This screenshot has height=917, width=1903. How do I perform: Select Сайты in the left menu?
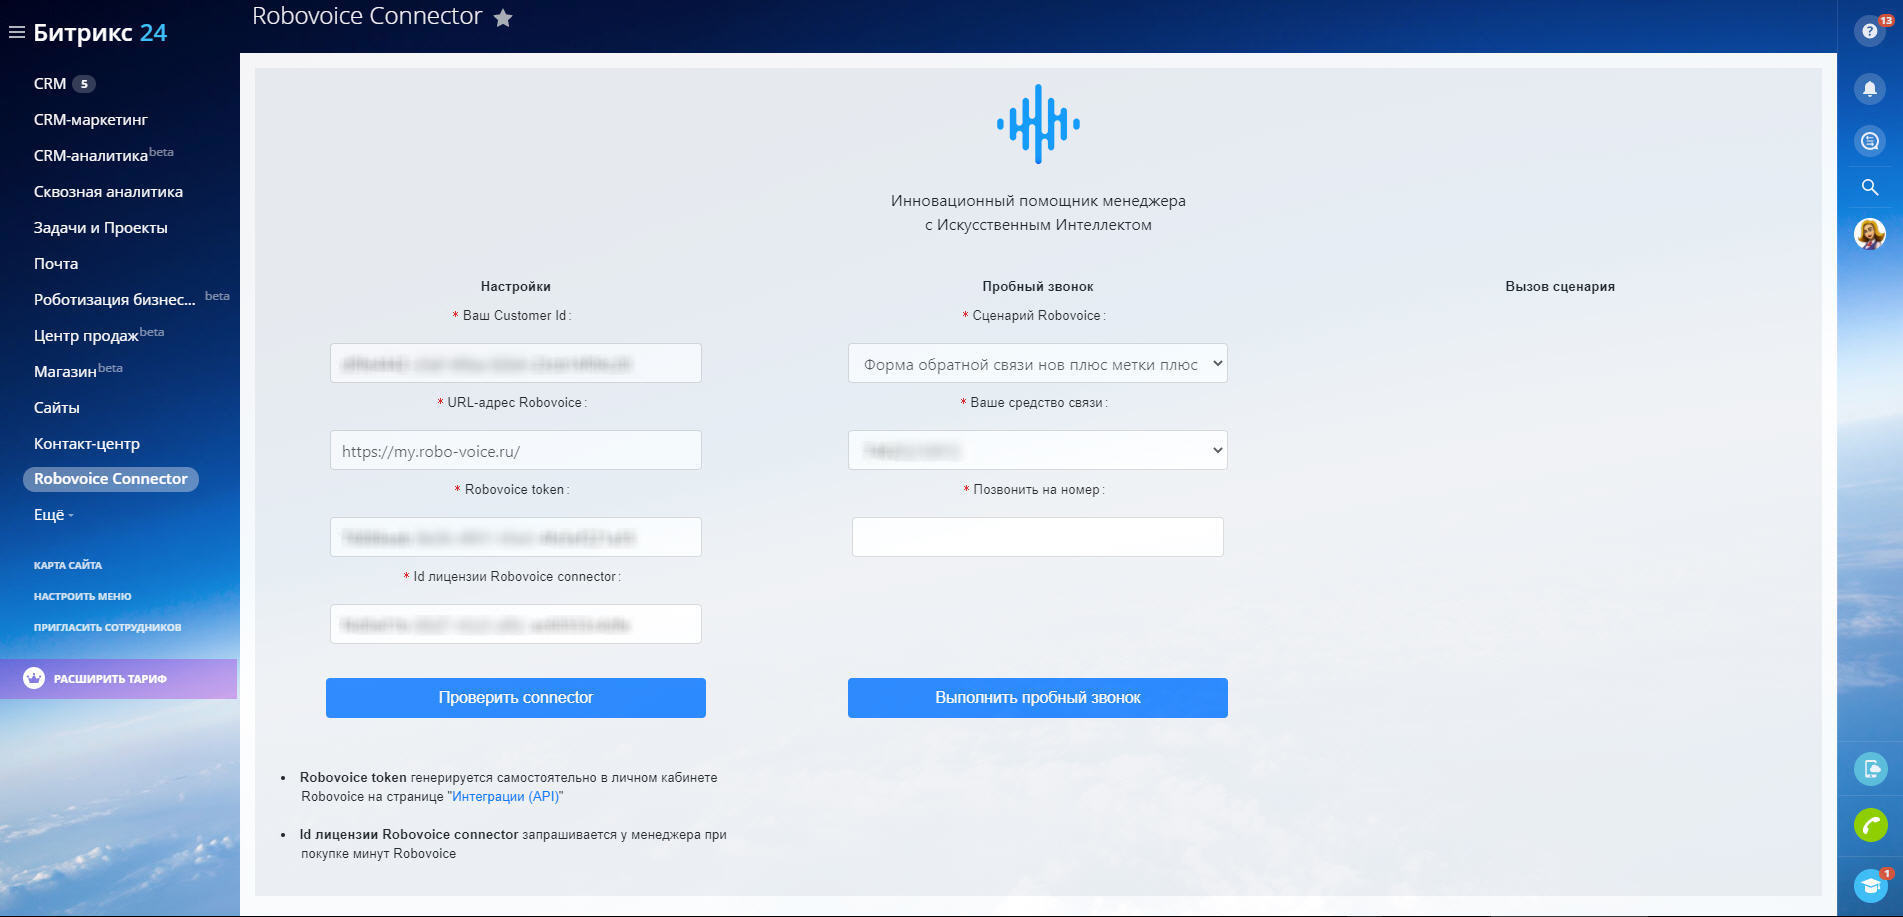point(57,408)
